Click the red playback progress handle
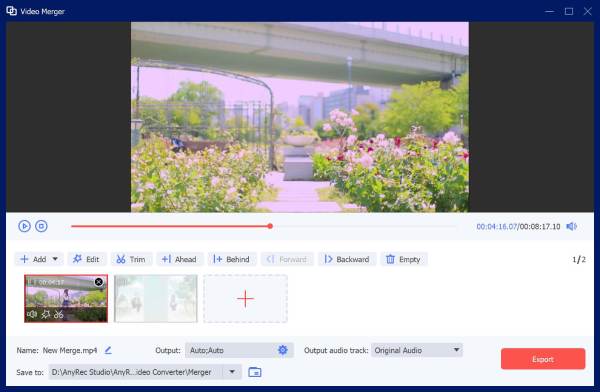This screenshot has height=392, width=600. coord(270,226)
